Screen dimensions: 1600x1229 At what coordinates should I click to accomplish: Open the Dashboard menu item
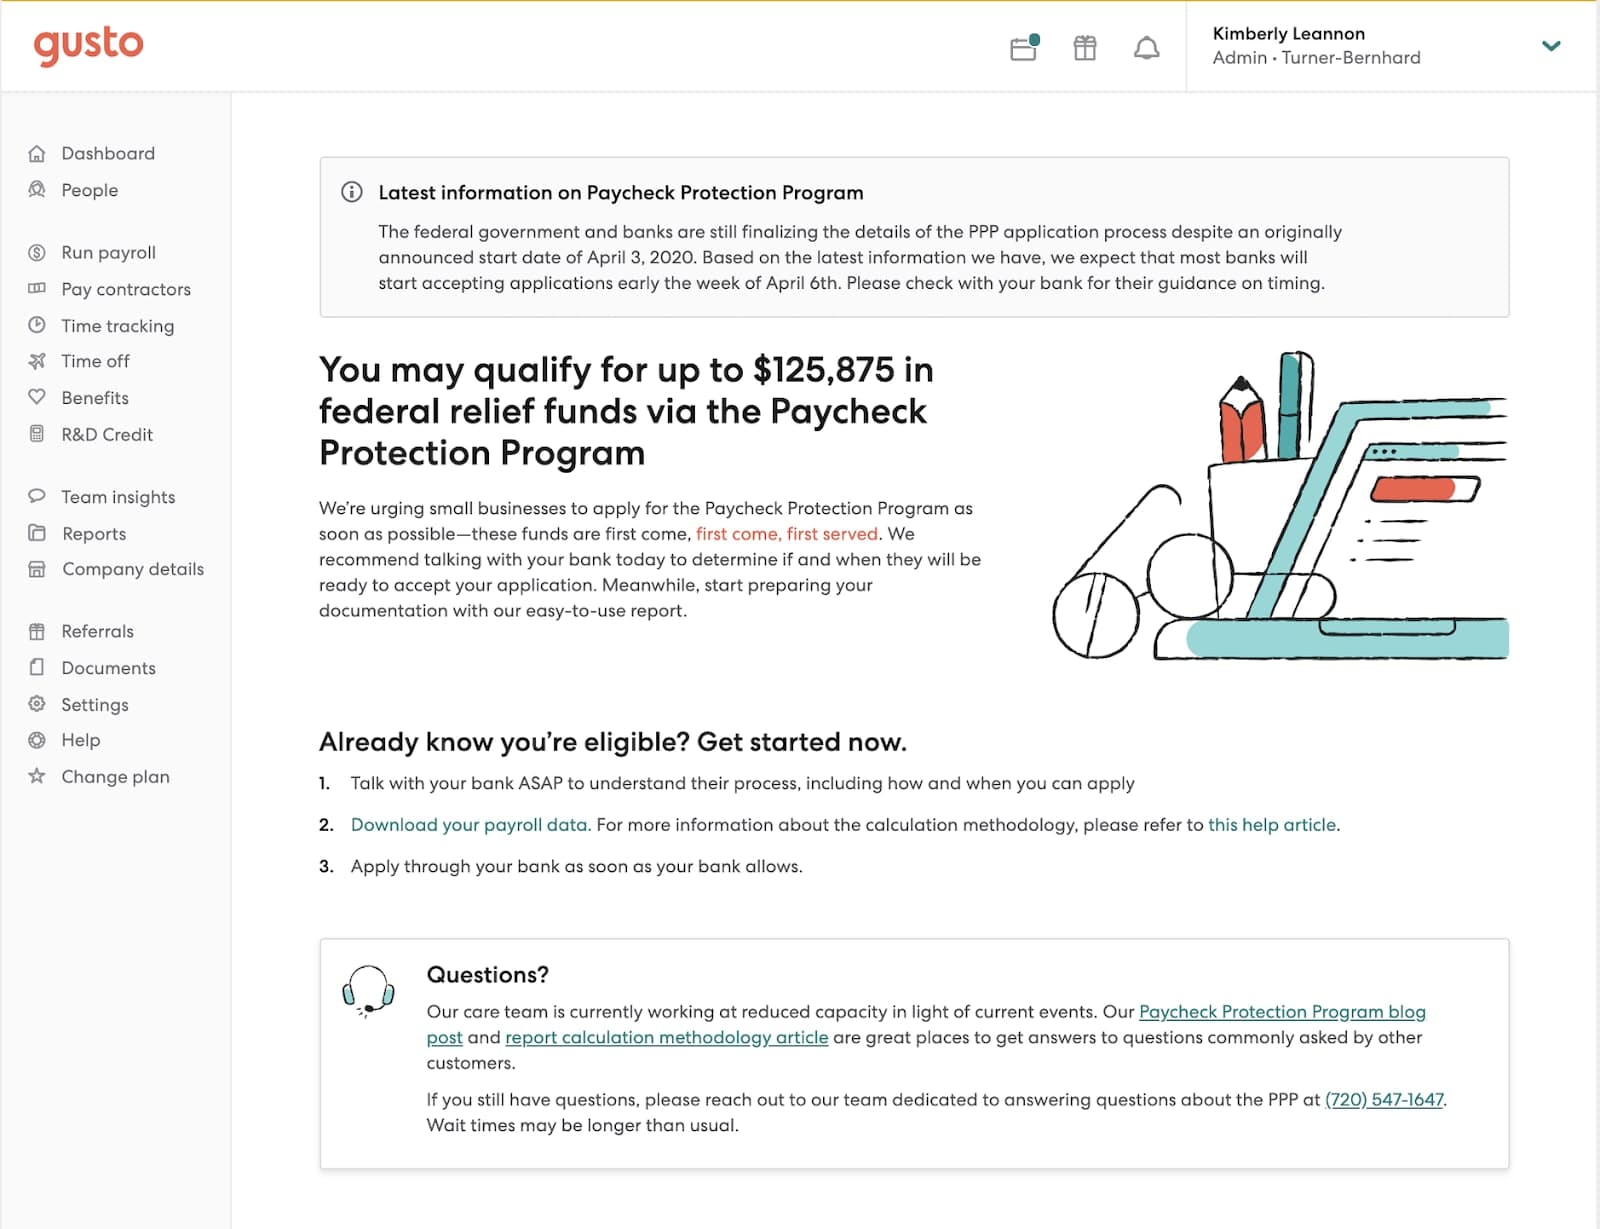coord(108,153)
